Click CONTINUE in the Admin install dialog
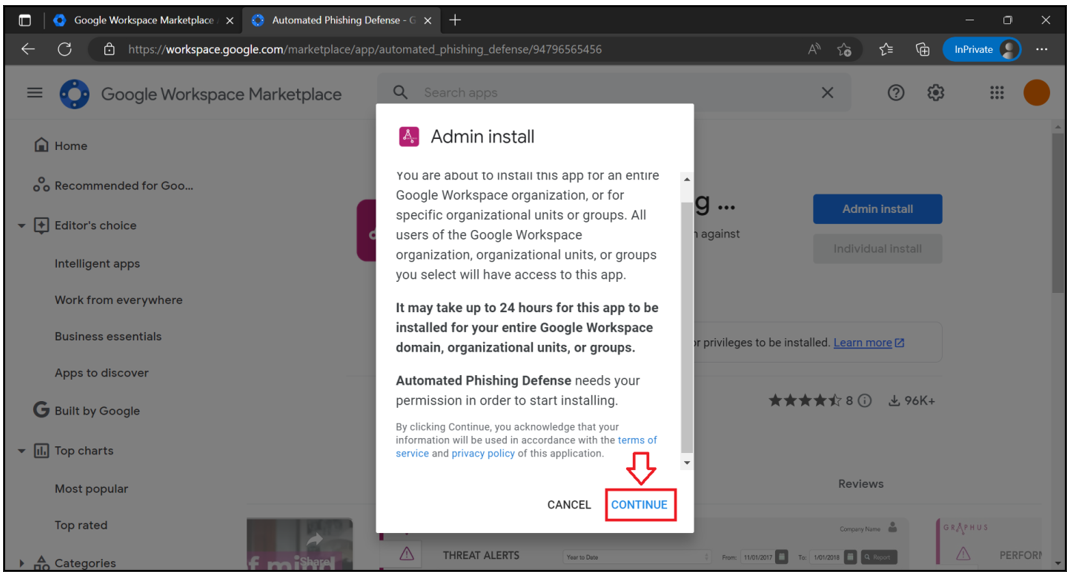 (x=639, y=505)
